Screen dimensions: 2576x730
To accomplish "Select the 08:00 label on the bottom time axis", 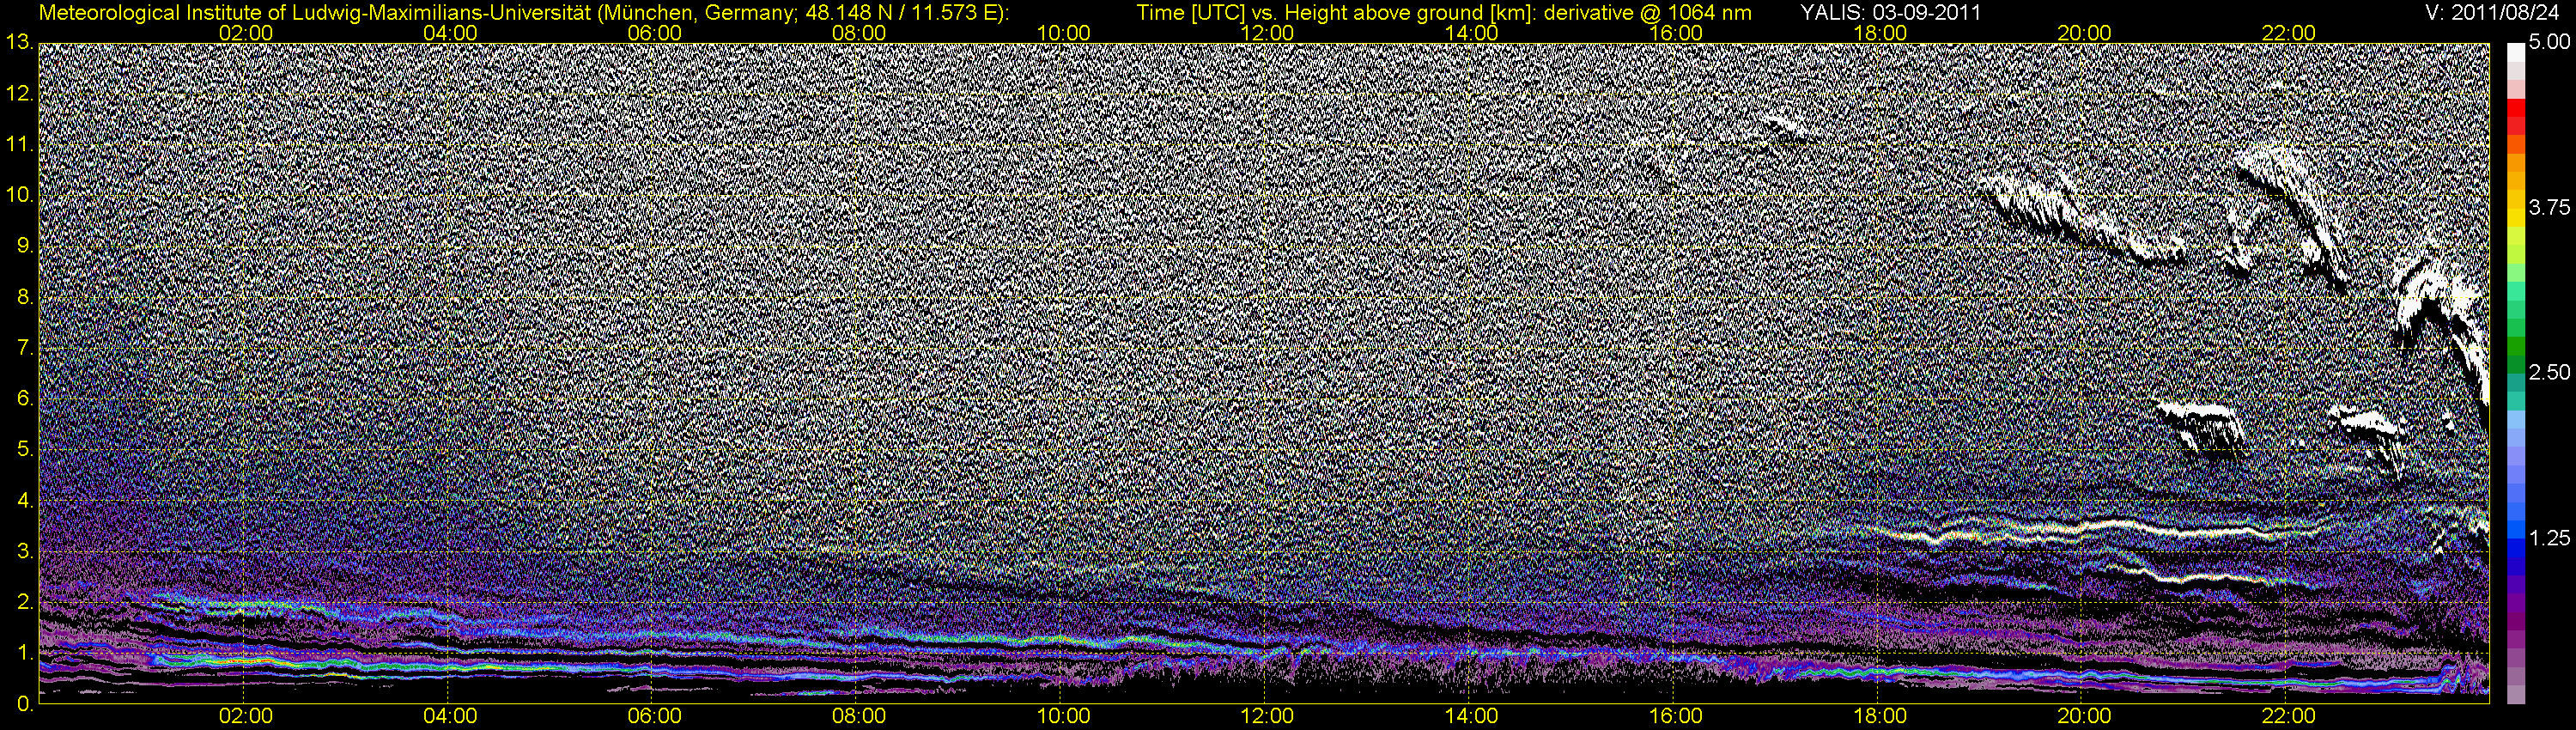I will tap(859, 716).
